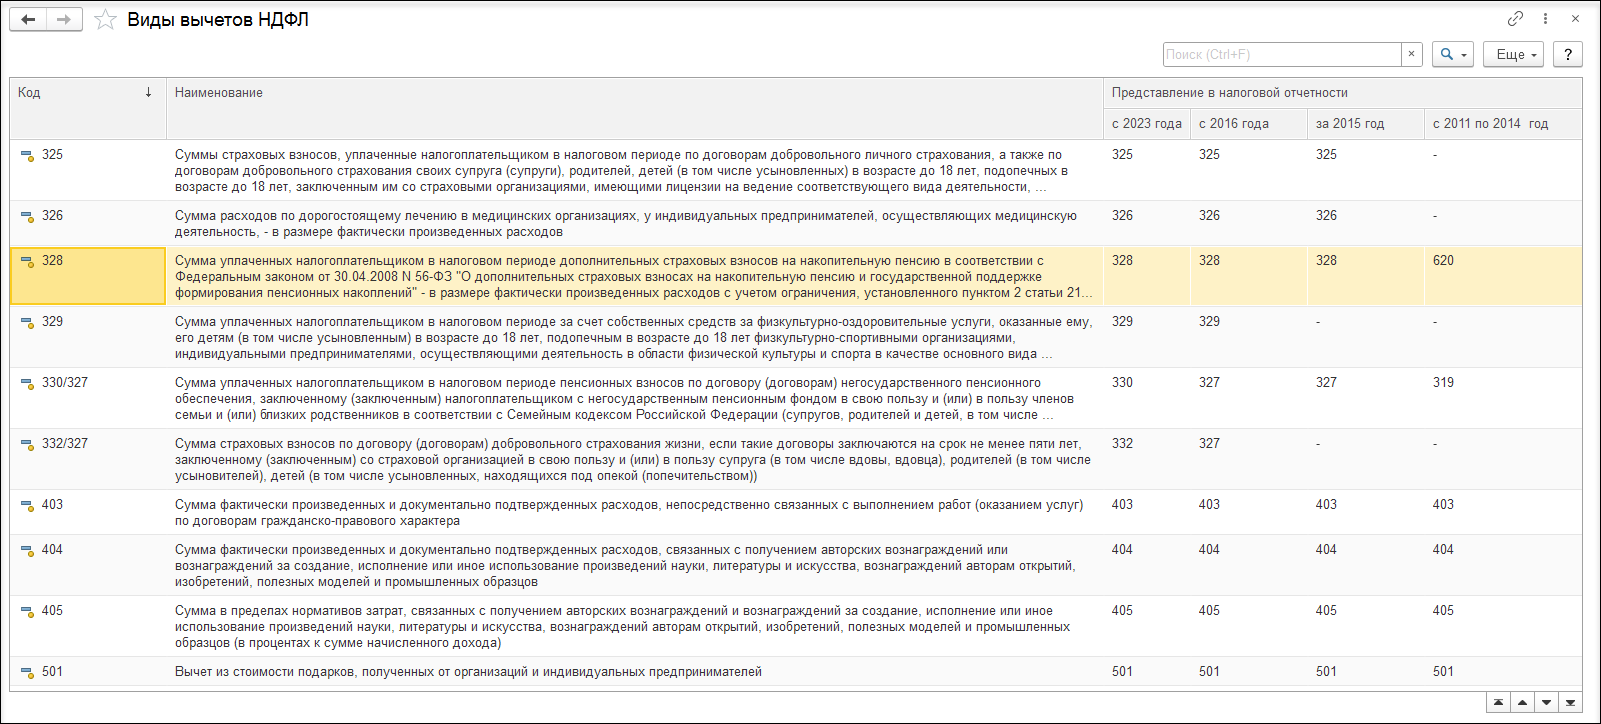Select the row icon for code 330/327
Image resolution: width=1601 pixels, height=724 pixels.
coord(28,384)
